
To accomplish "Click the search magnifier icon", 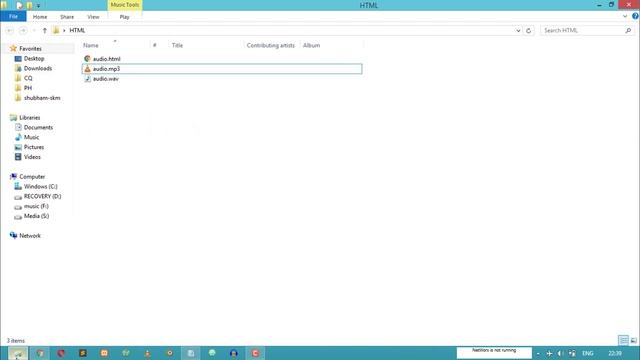I will point(628,30).
